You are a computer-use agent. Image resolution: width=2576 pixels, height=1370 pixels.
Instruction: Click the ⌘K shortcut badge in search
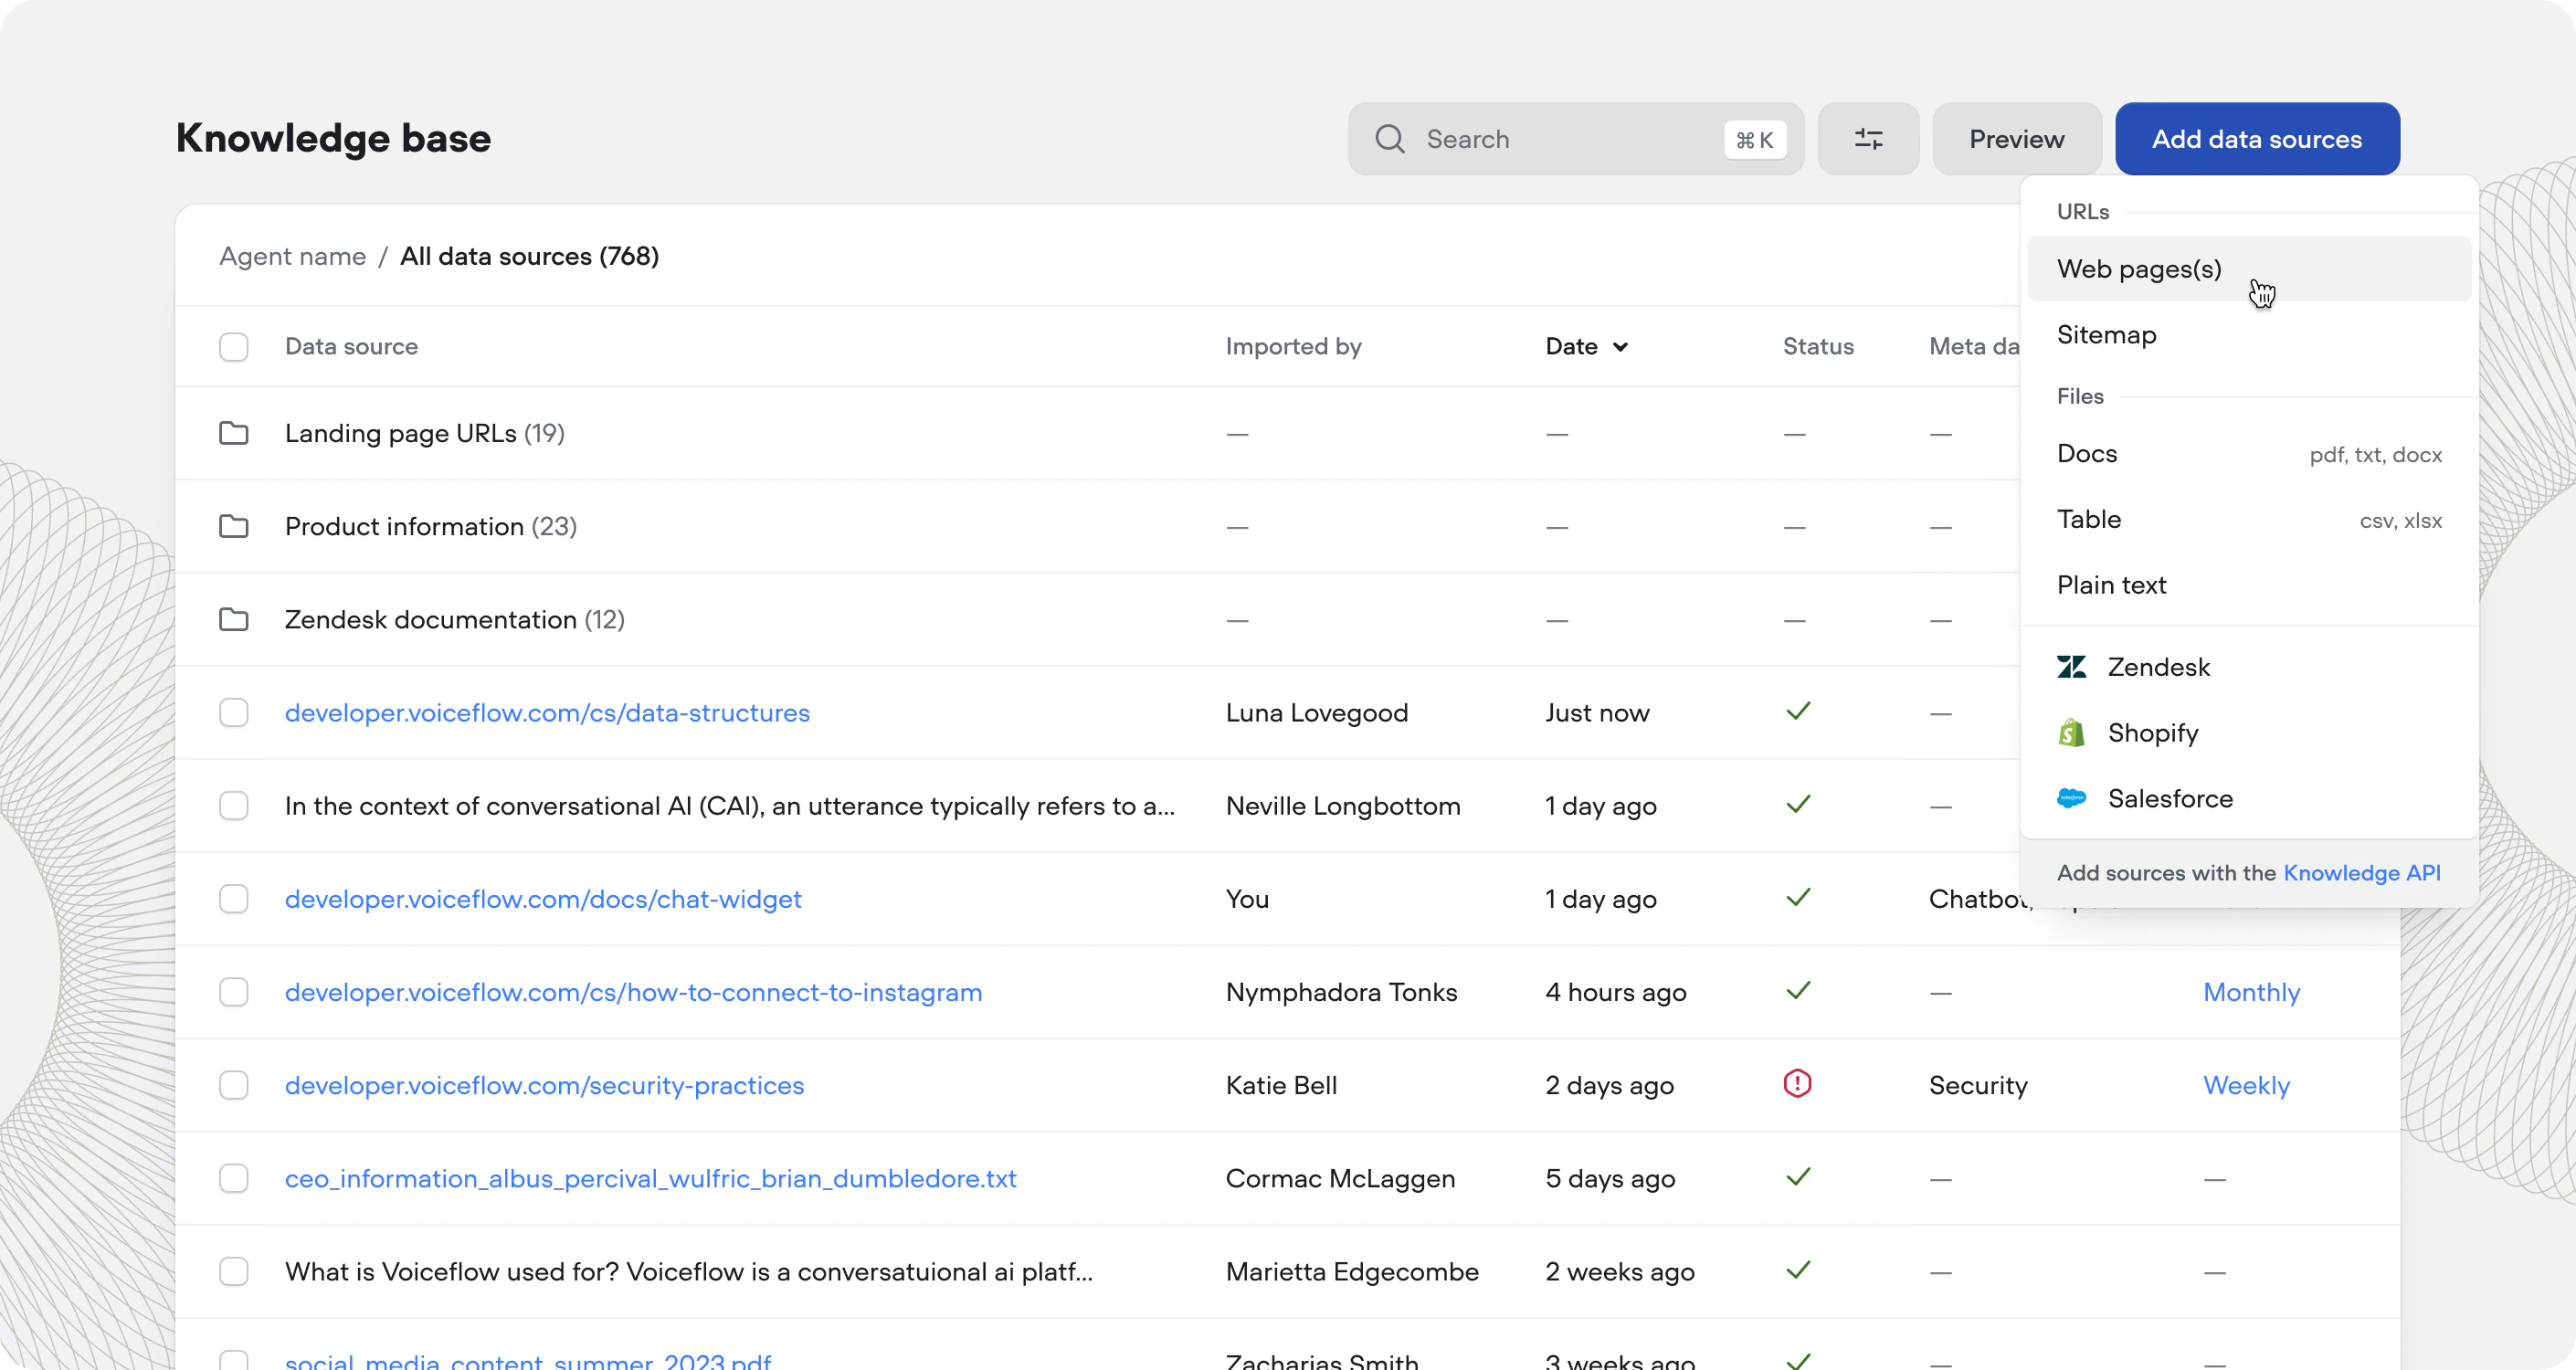[1754, 139]
